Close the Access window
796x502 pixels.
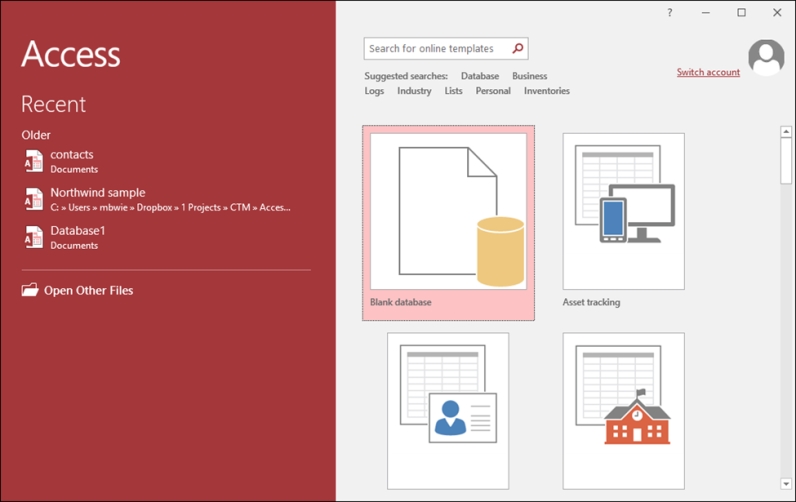tap(777, 13)
